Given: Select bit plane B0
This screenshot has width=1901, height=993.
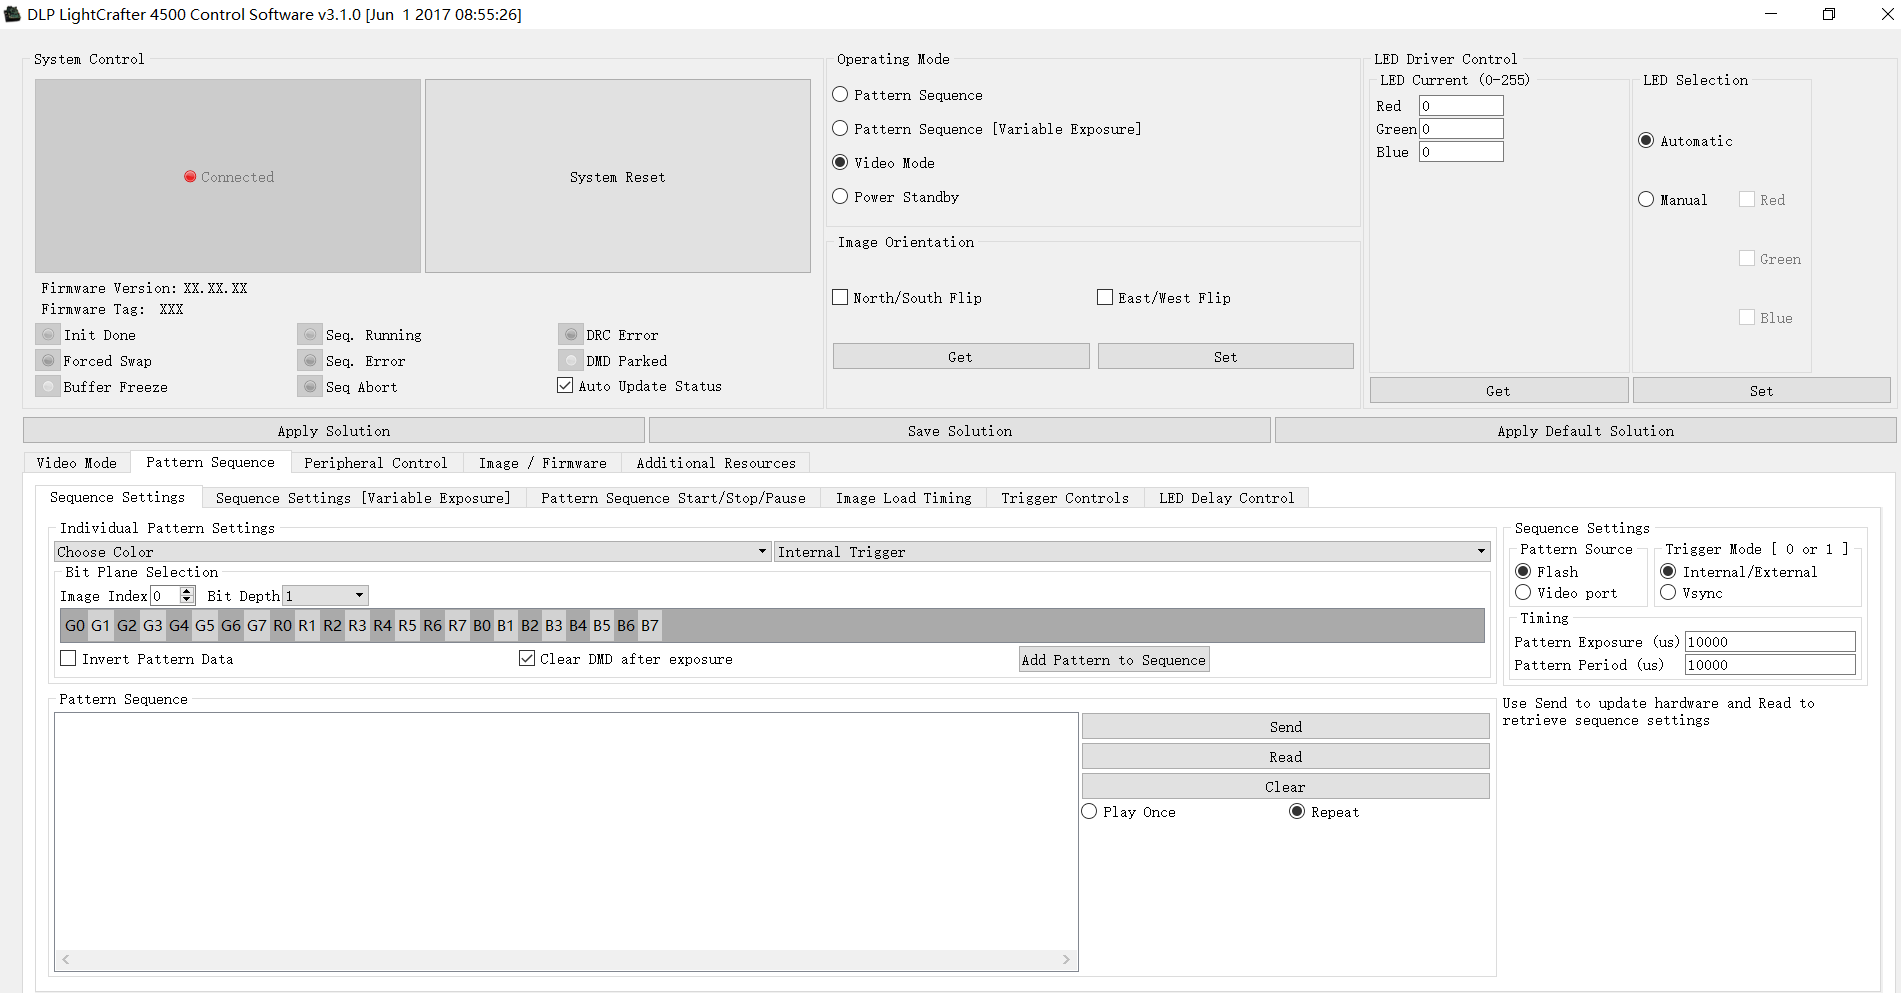Looking at the screenshot, I should click(482, 626).
